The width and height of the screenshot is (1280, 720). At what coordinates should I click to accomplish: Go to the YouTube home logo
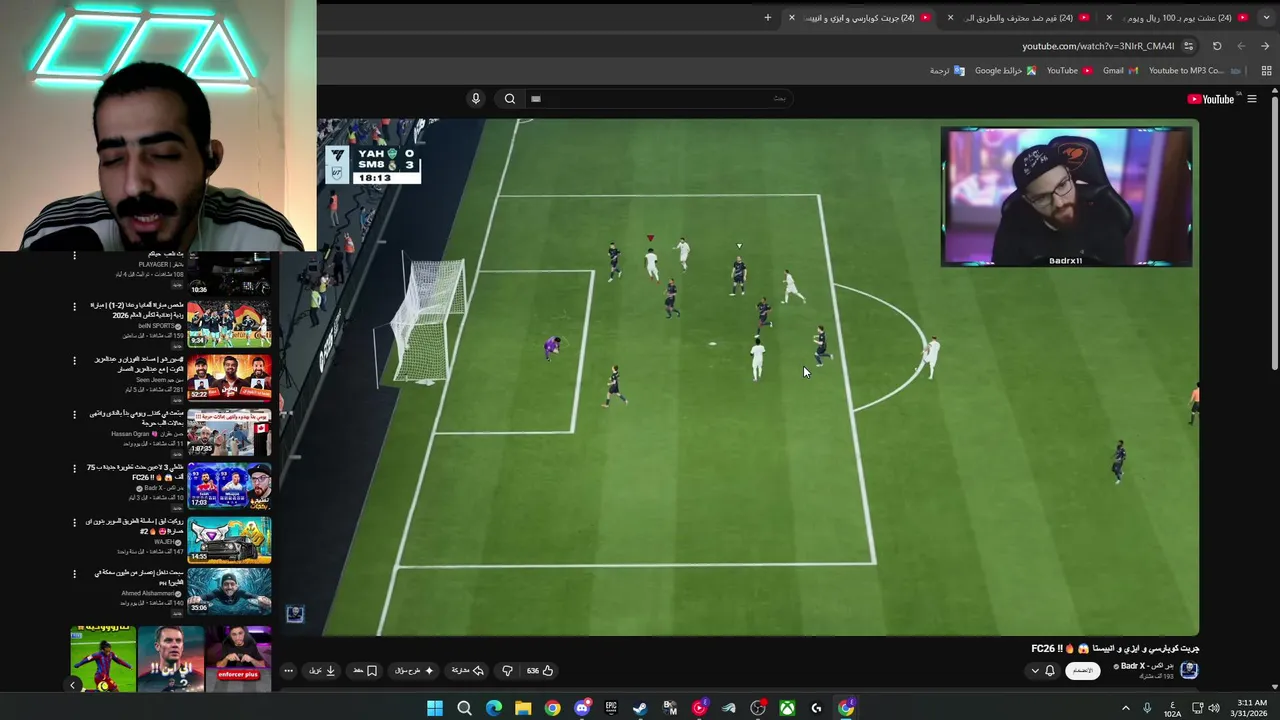click(x=1211, y=99)
